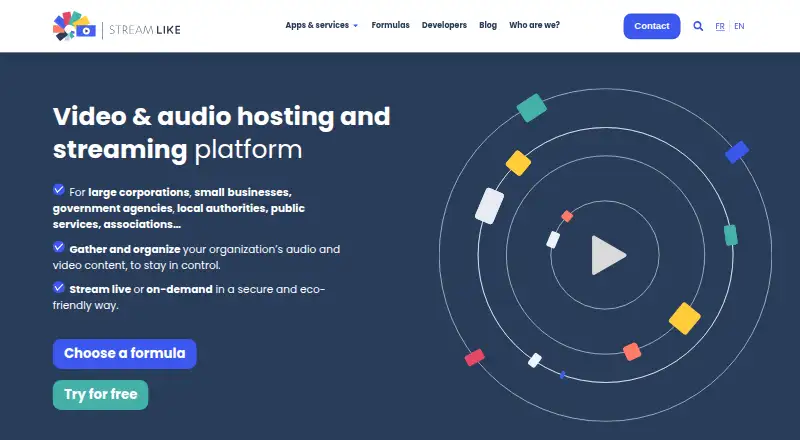Switch language to EN
Image resolution: width=800 pixels, height=440 pixels.
(x=739, y=26)
